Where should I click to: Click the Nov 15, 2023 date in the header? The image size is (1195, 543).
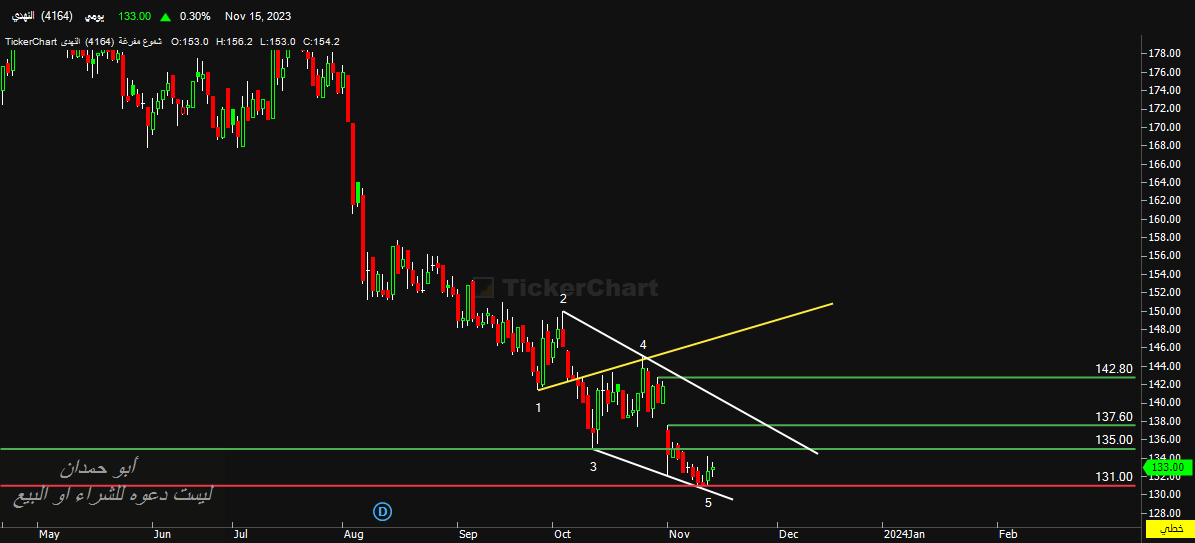click(258, 16)
